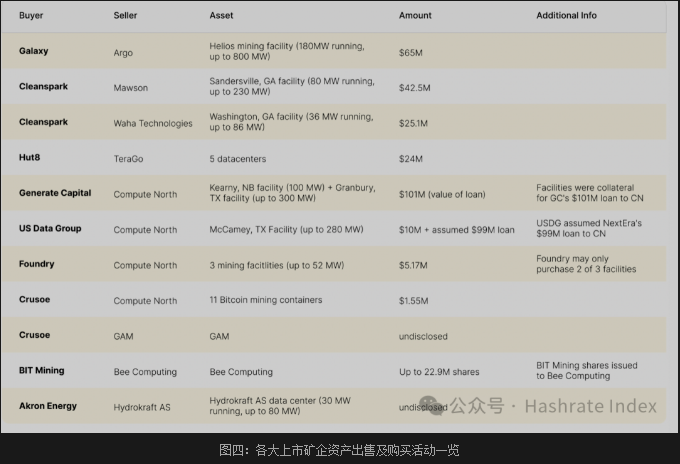
Task: Click the $5.17M amount
Action: tap(413, 265)
